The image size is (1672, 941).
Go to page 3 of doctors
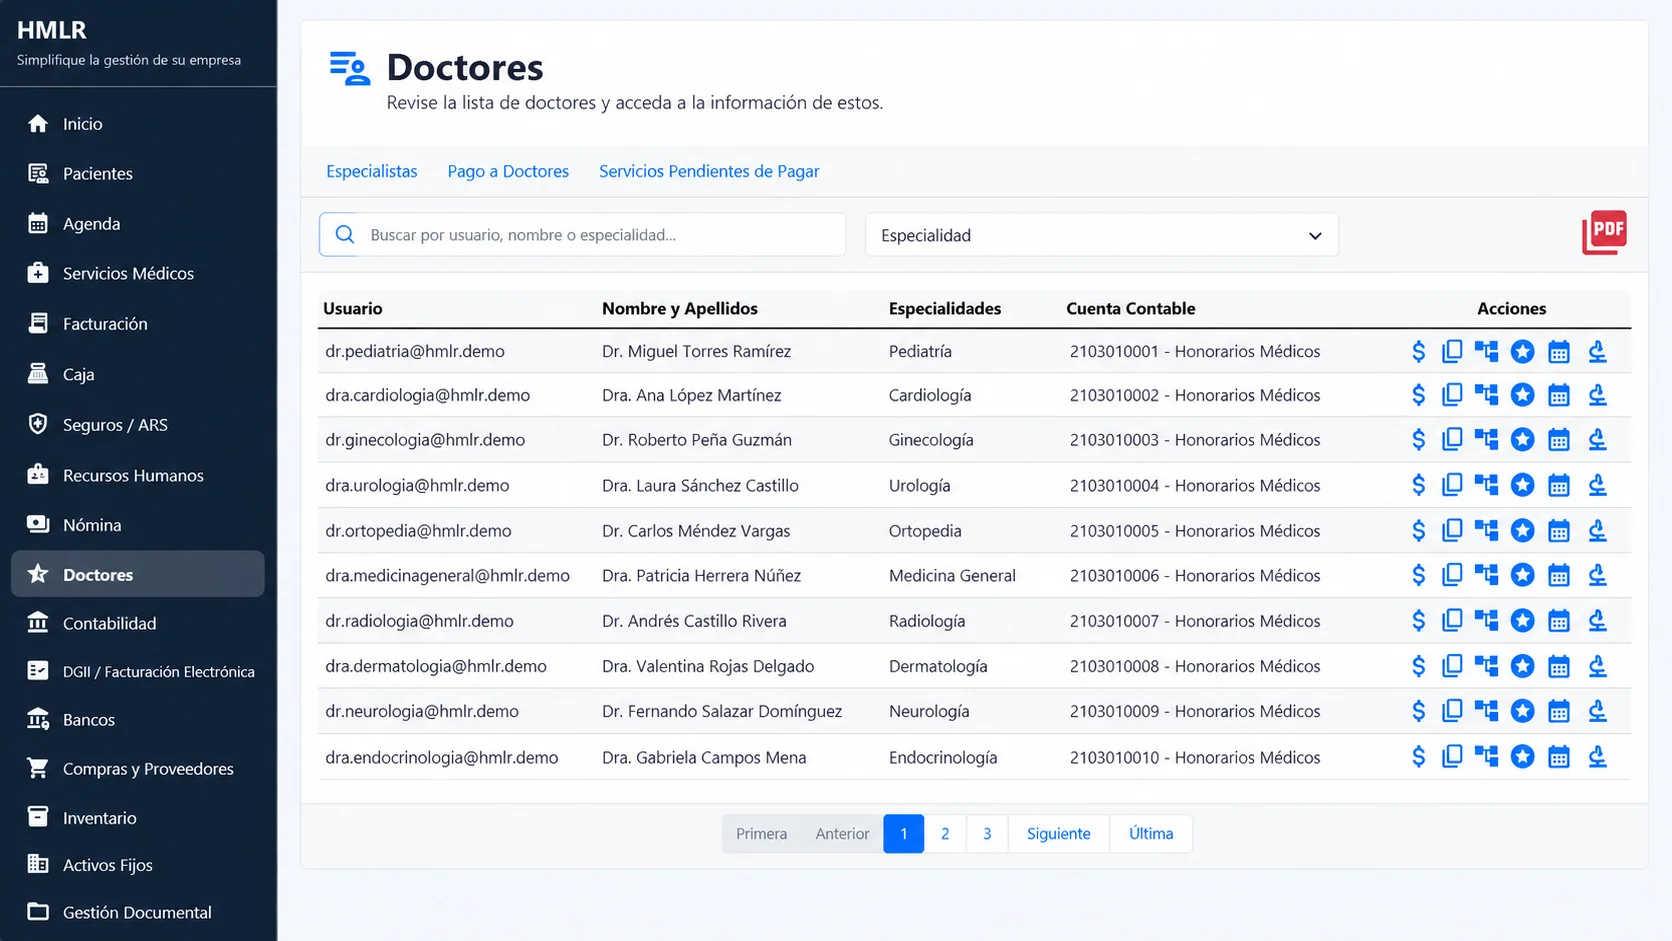click(987, 833)
